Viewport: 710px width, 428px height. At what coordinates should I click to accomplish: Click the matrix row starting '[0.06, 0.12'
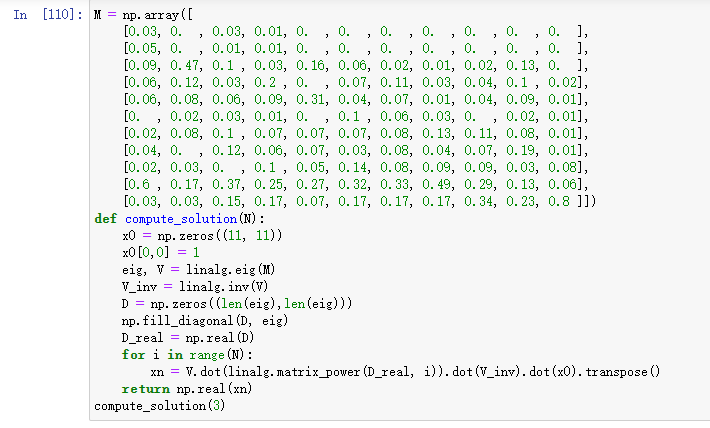(x=356, y=82)
